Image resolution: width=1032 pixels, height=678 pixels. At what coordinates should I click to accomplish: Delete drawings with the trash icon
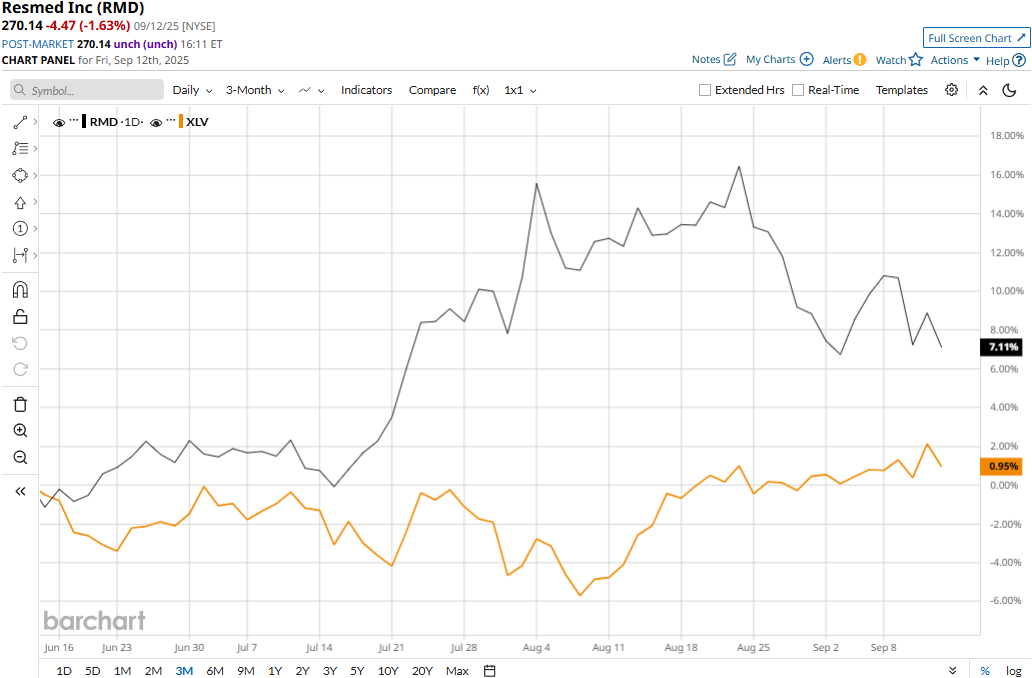(x=20, y=404)
